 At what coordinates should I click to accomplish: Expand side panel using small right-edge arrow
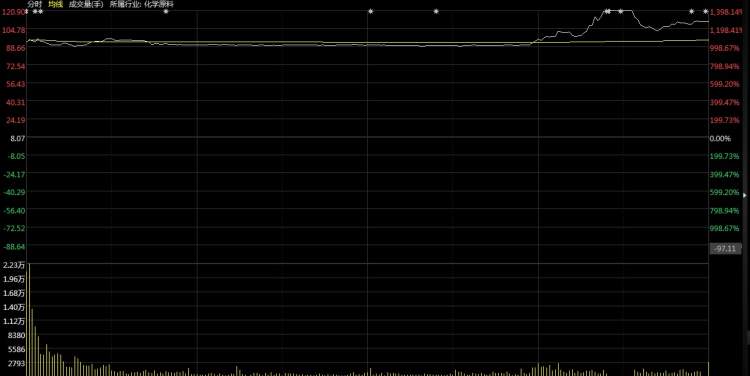coord(745,195)
